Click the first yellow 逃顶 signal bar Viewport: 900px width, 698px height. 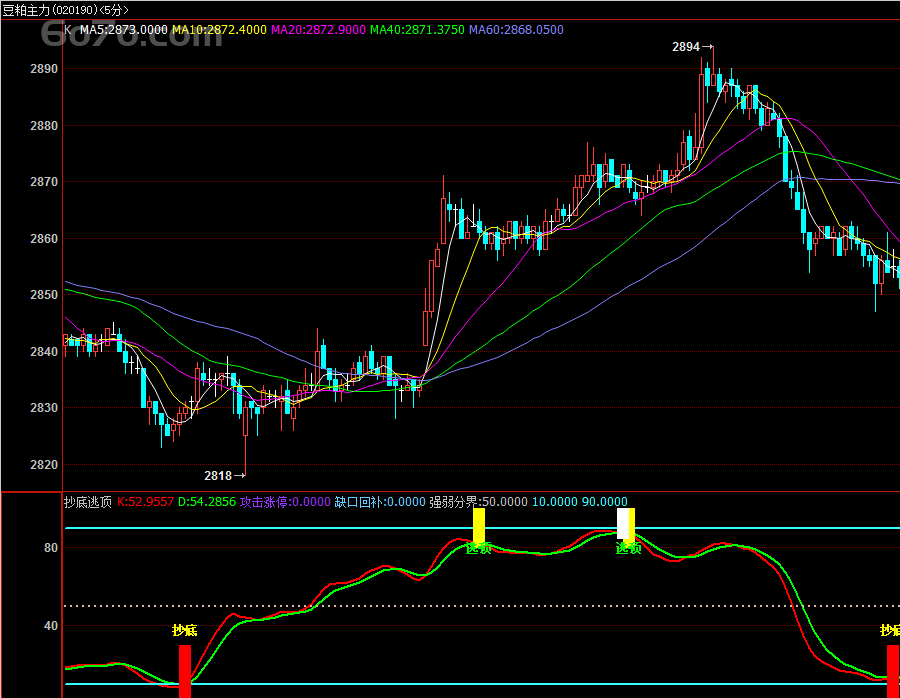[x=479, y=525]
